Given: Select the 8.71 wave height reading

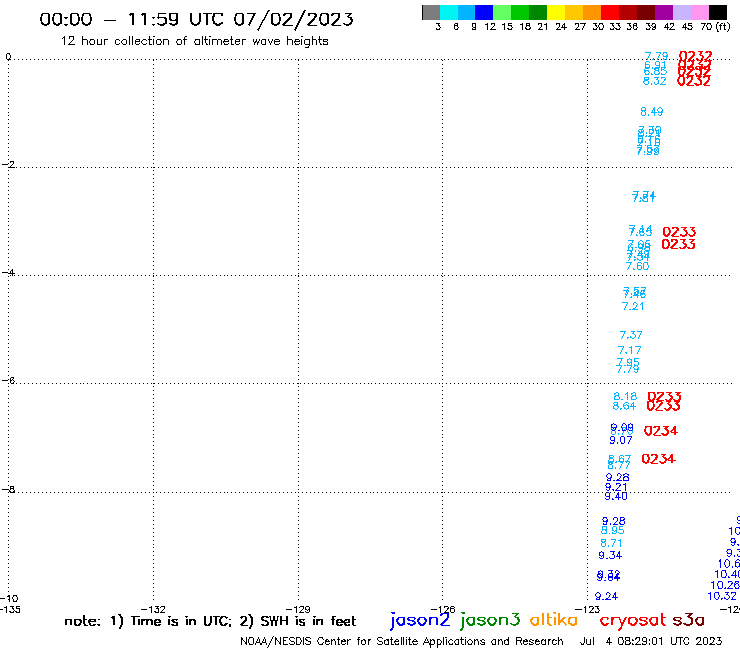Looking at the screenshot, I should tap(611, 543).
